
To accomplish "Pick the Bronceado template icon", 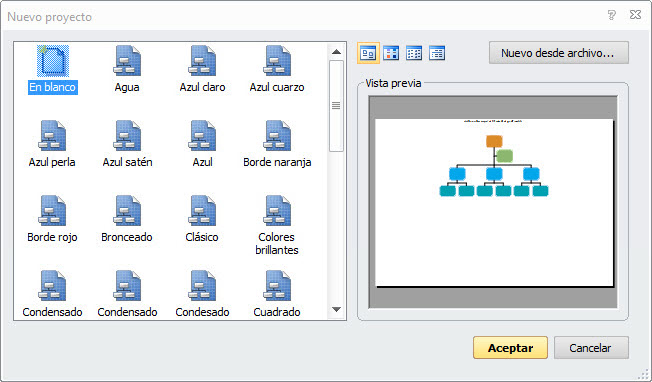I will 127,211.
